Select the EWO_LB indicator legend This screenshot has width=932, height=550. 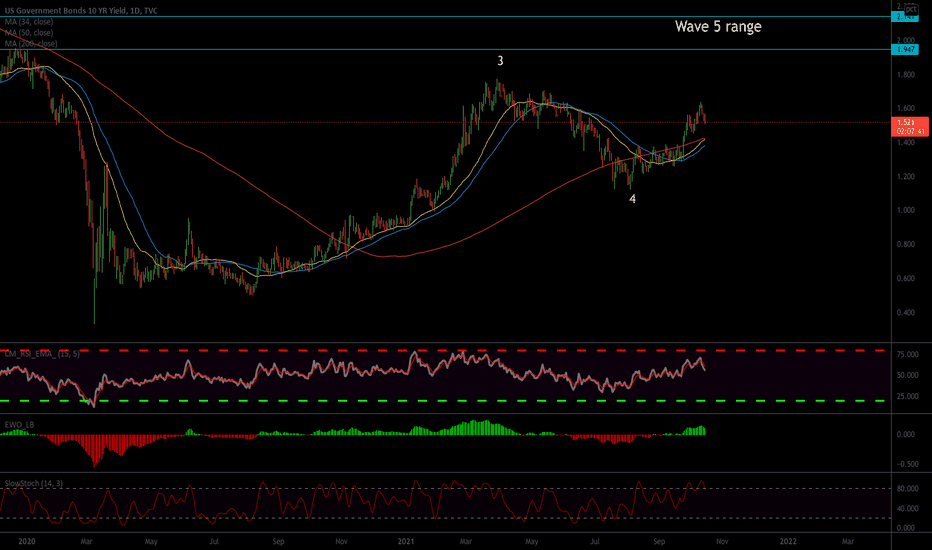coord(20,425)
